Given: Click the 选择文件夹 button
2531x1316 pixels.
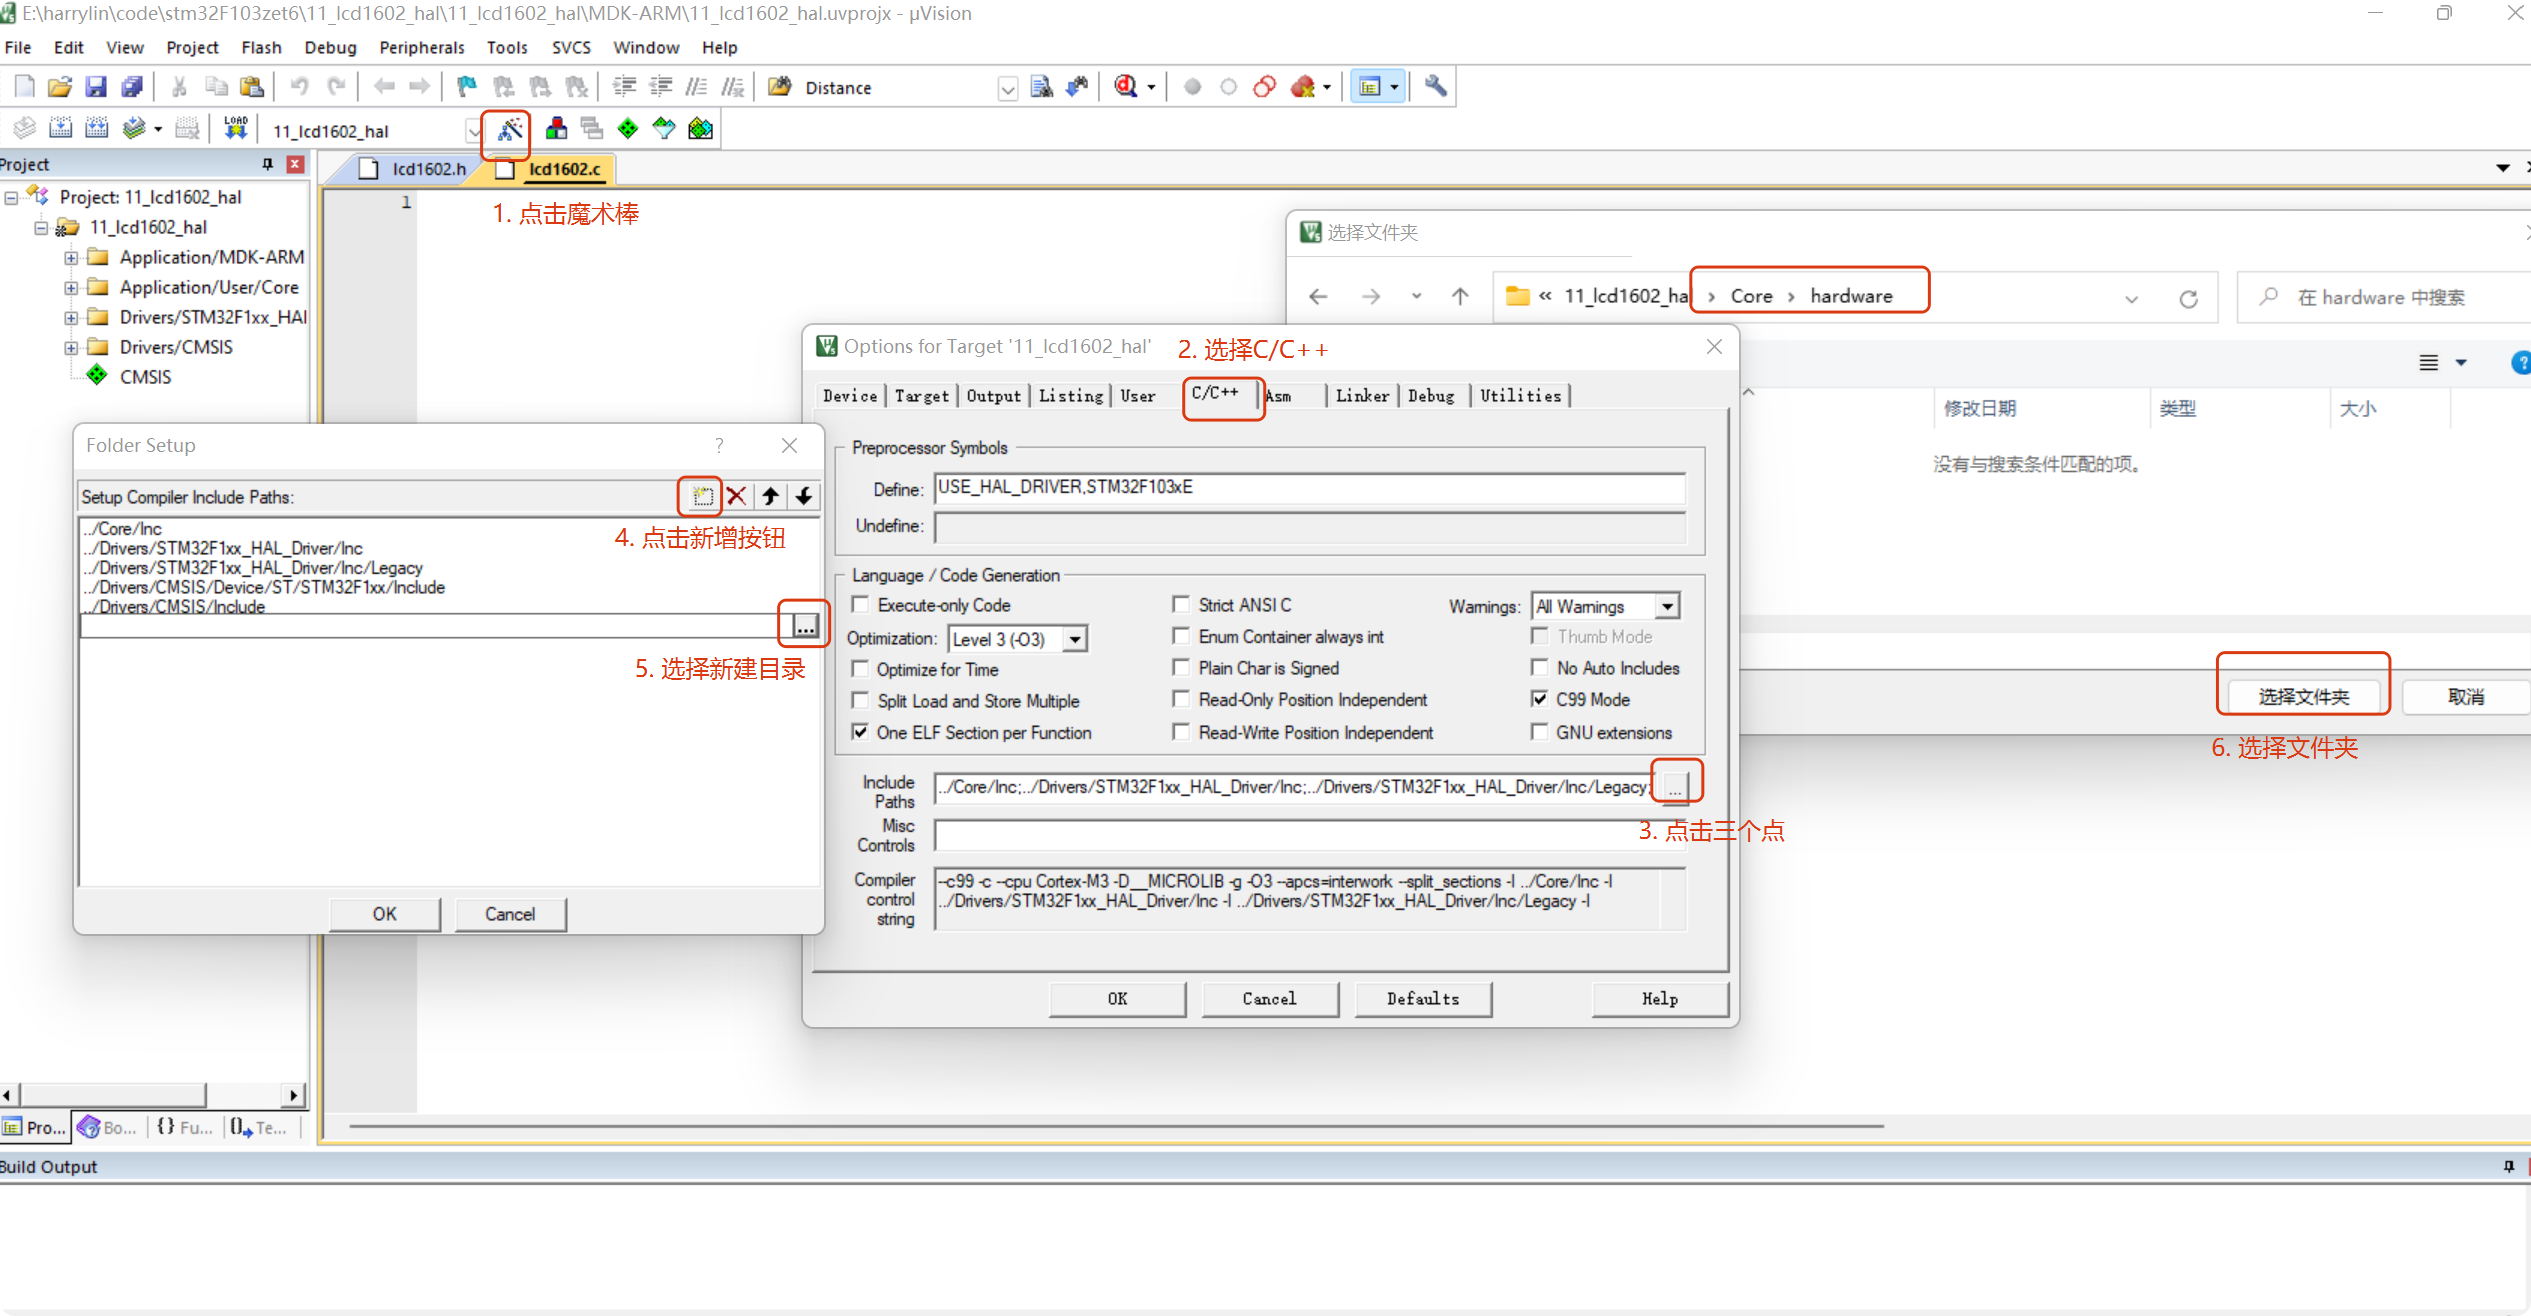Looking at the screenshot, I should pos(2303,696).
